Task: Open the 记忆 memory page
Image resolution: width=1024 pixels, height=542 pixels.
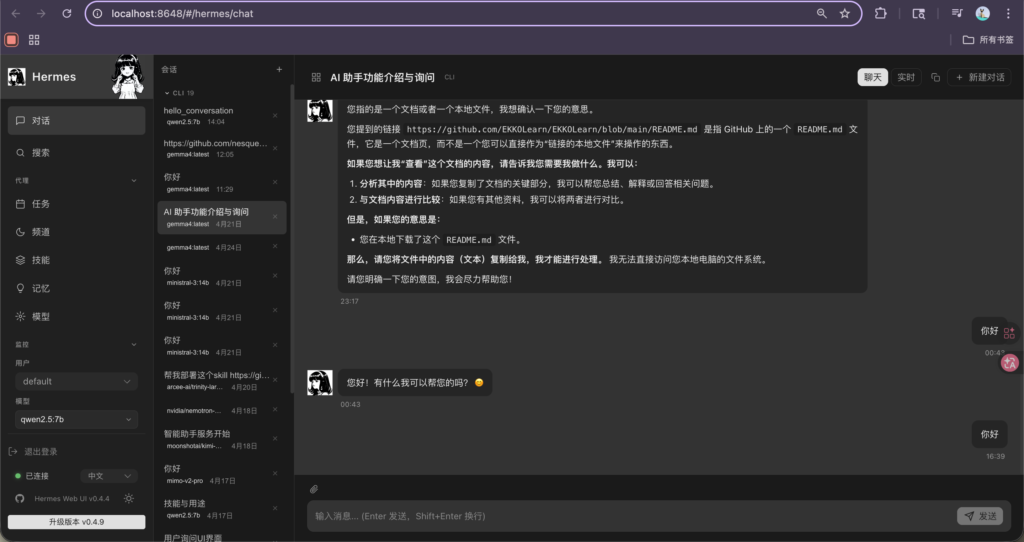Action: pyautogui.click(x=76, y=288)
